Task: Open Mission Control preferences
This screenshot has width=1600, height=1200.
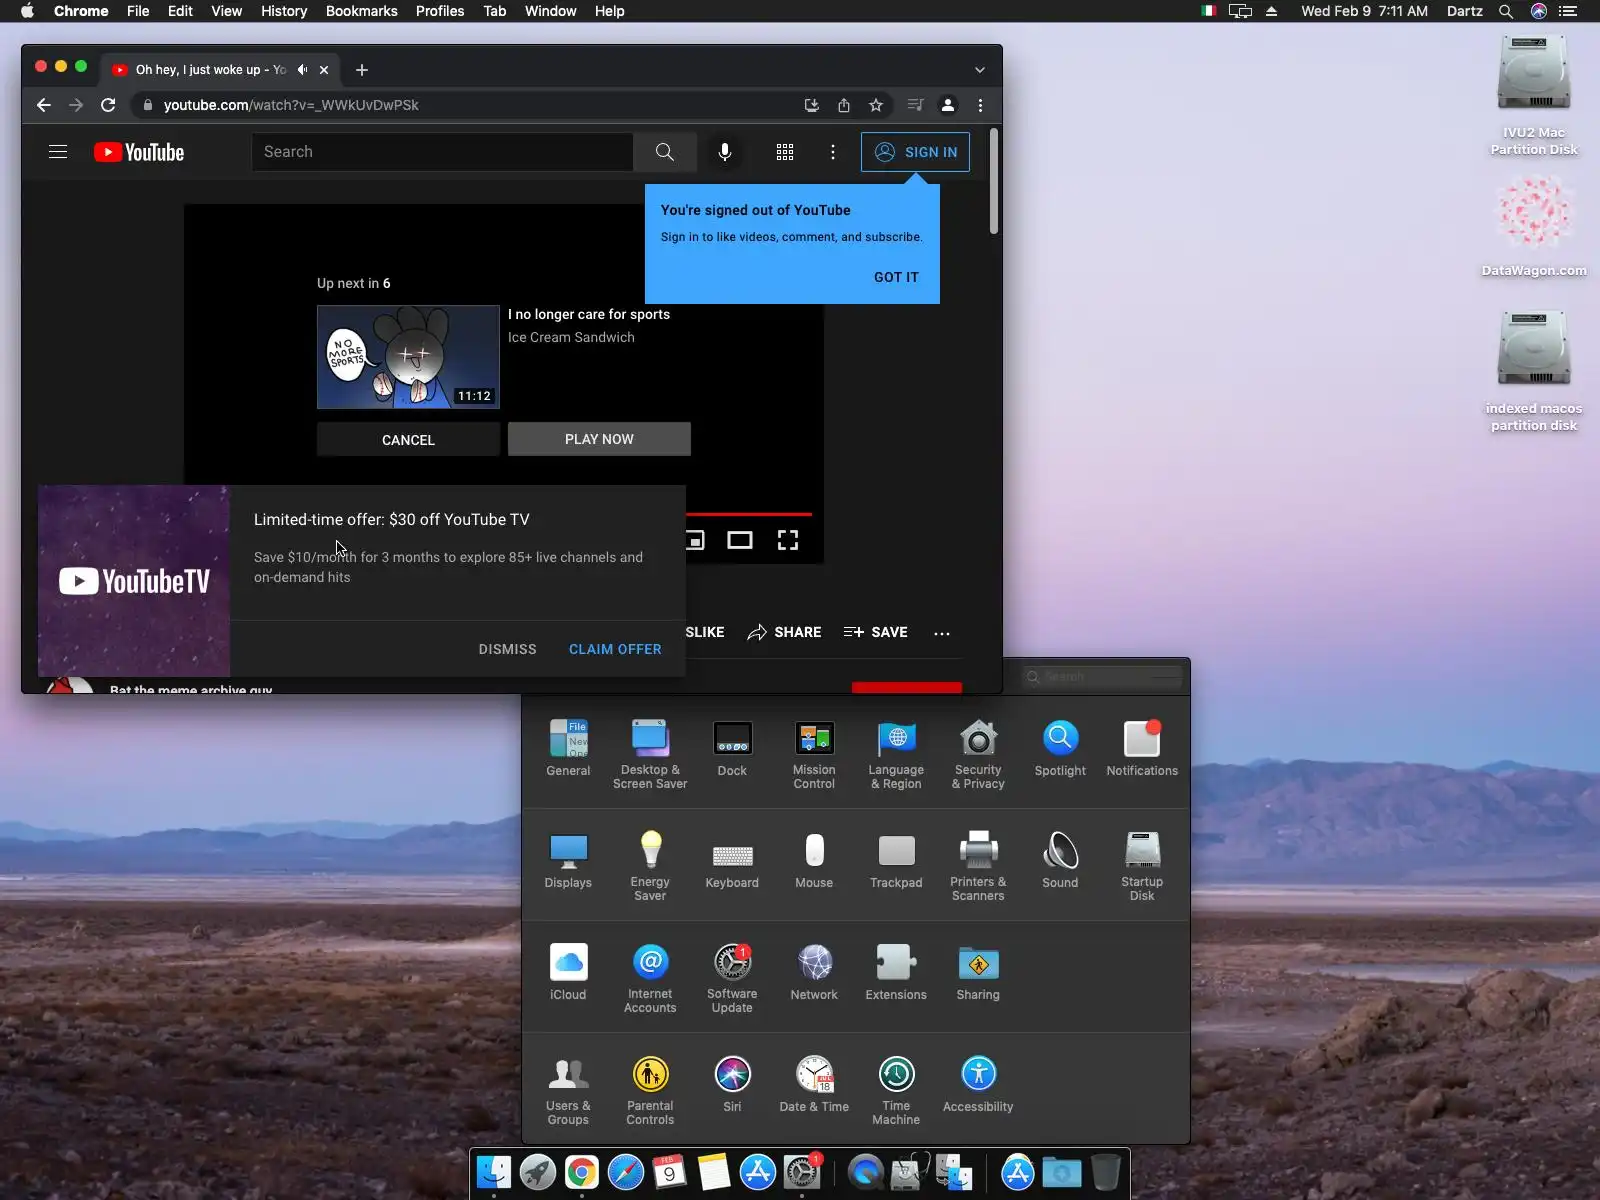Action: [x=814, y=754]
